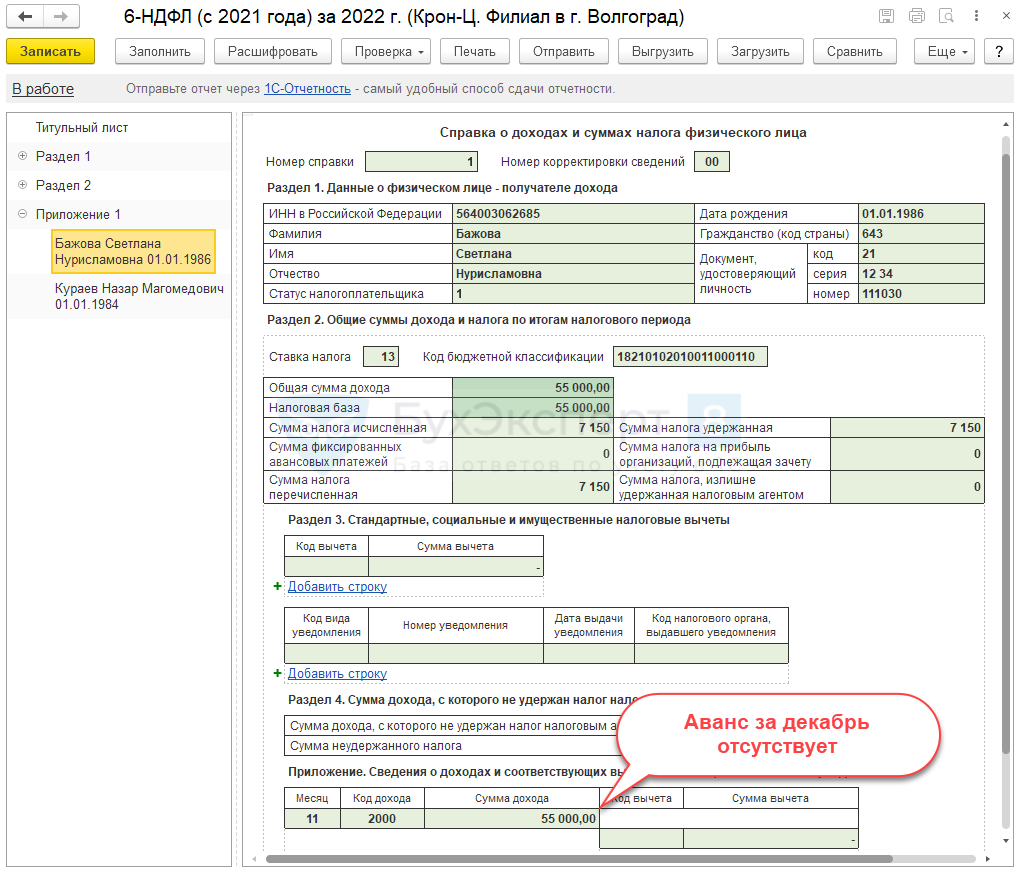Click the Расшифровать button
Image resolution: width=1018 pixels, height=870 pixels.
pos(273,51)
